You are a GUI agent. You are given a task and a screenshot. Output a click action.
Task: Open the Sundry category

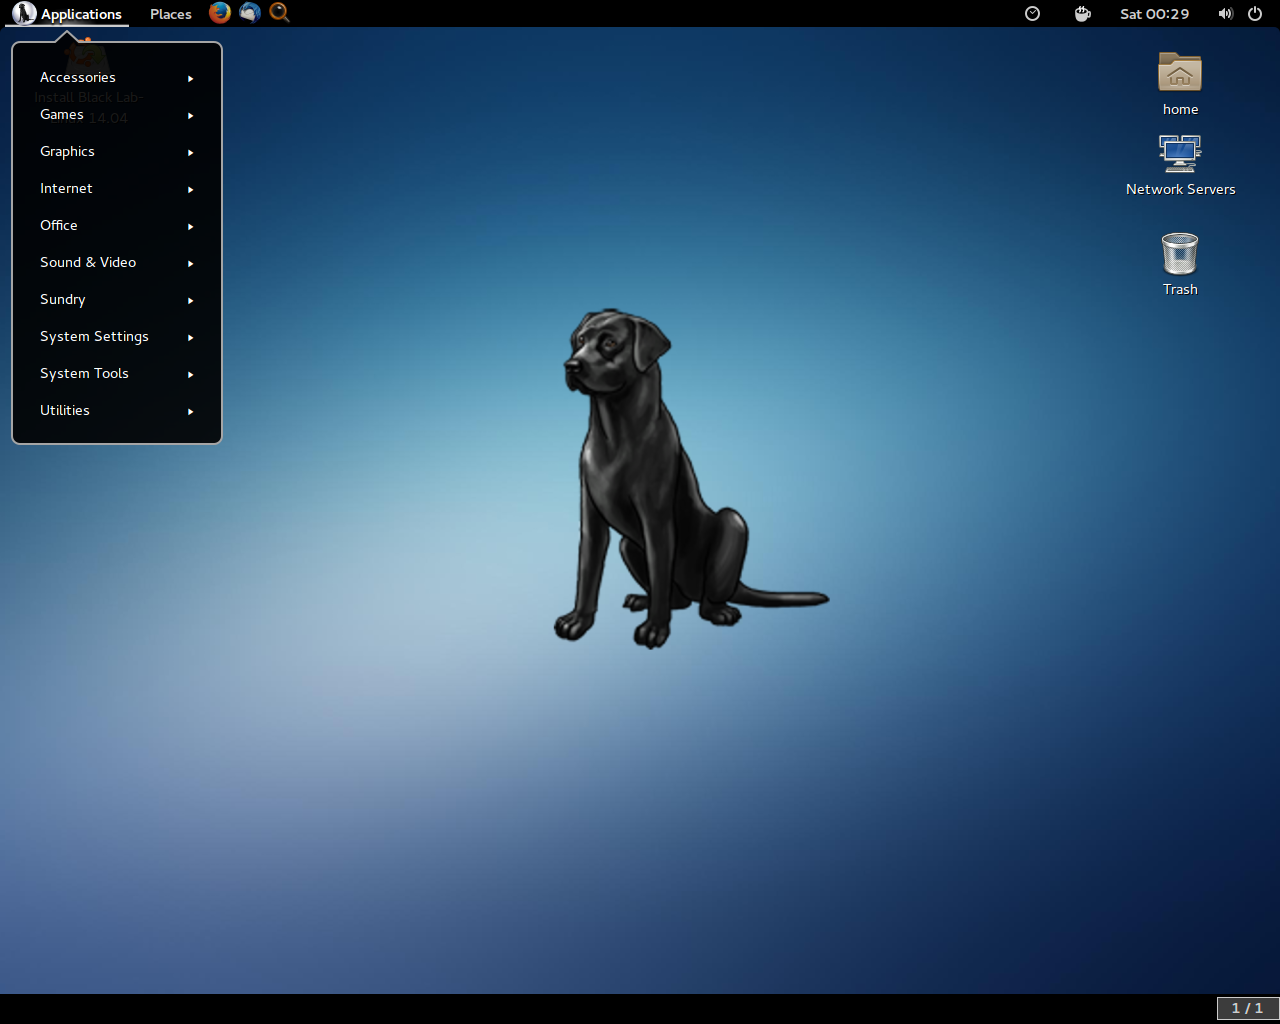pyautogui.click(x=117, y=300)
